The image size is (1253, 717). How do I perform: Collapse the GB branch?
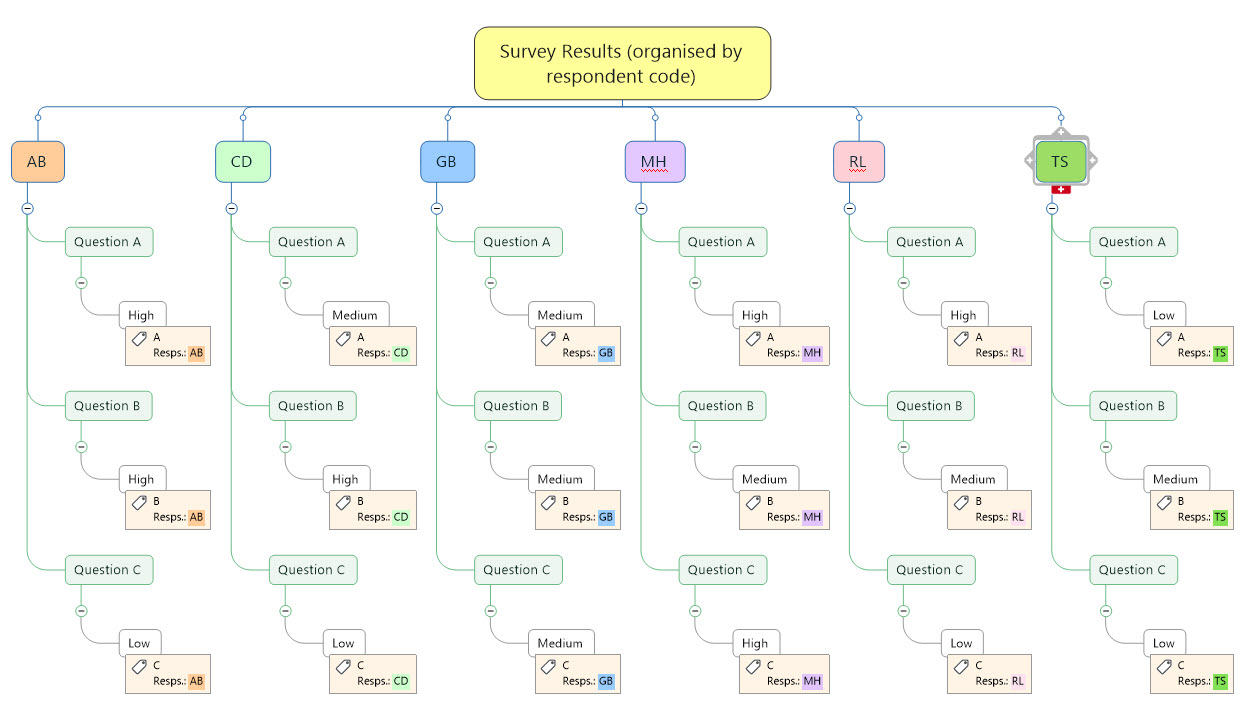coord(437,209)
